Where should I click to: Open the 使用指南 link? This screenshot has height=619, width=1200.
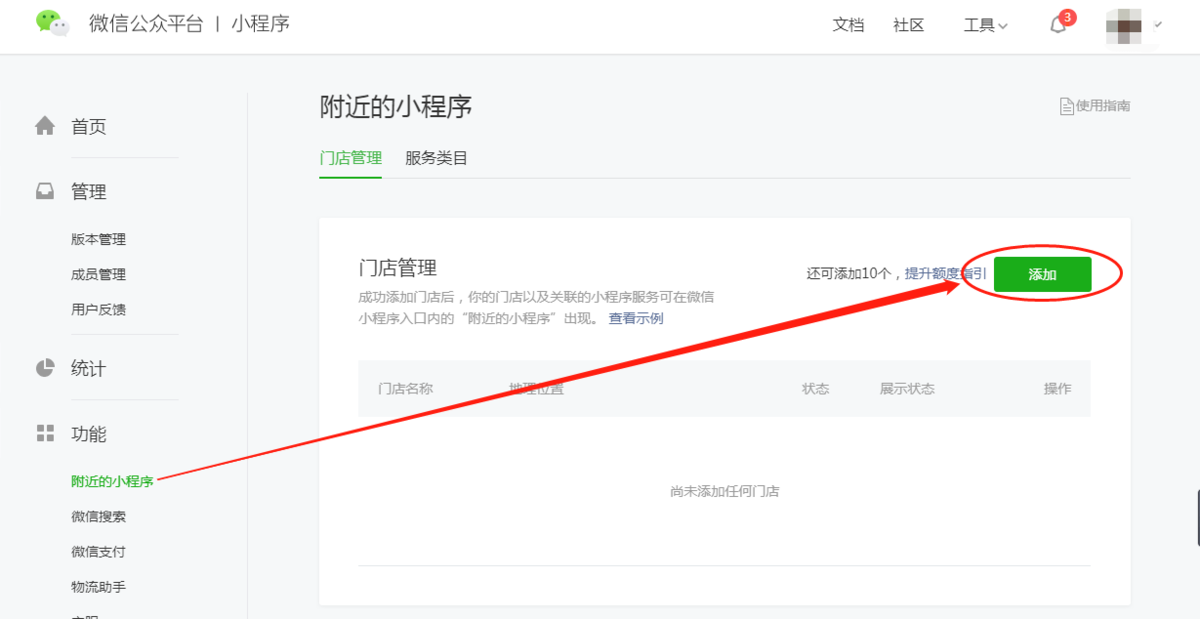[x=1103, y=106]
